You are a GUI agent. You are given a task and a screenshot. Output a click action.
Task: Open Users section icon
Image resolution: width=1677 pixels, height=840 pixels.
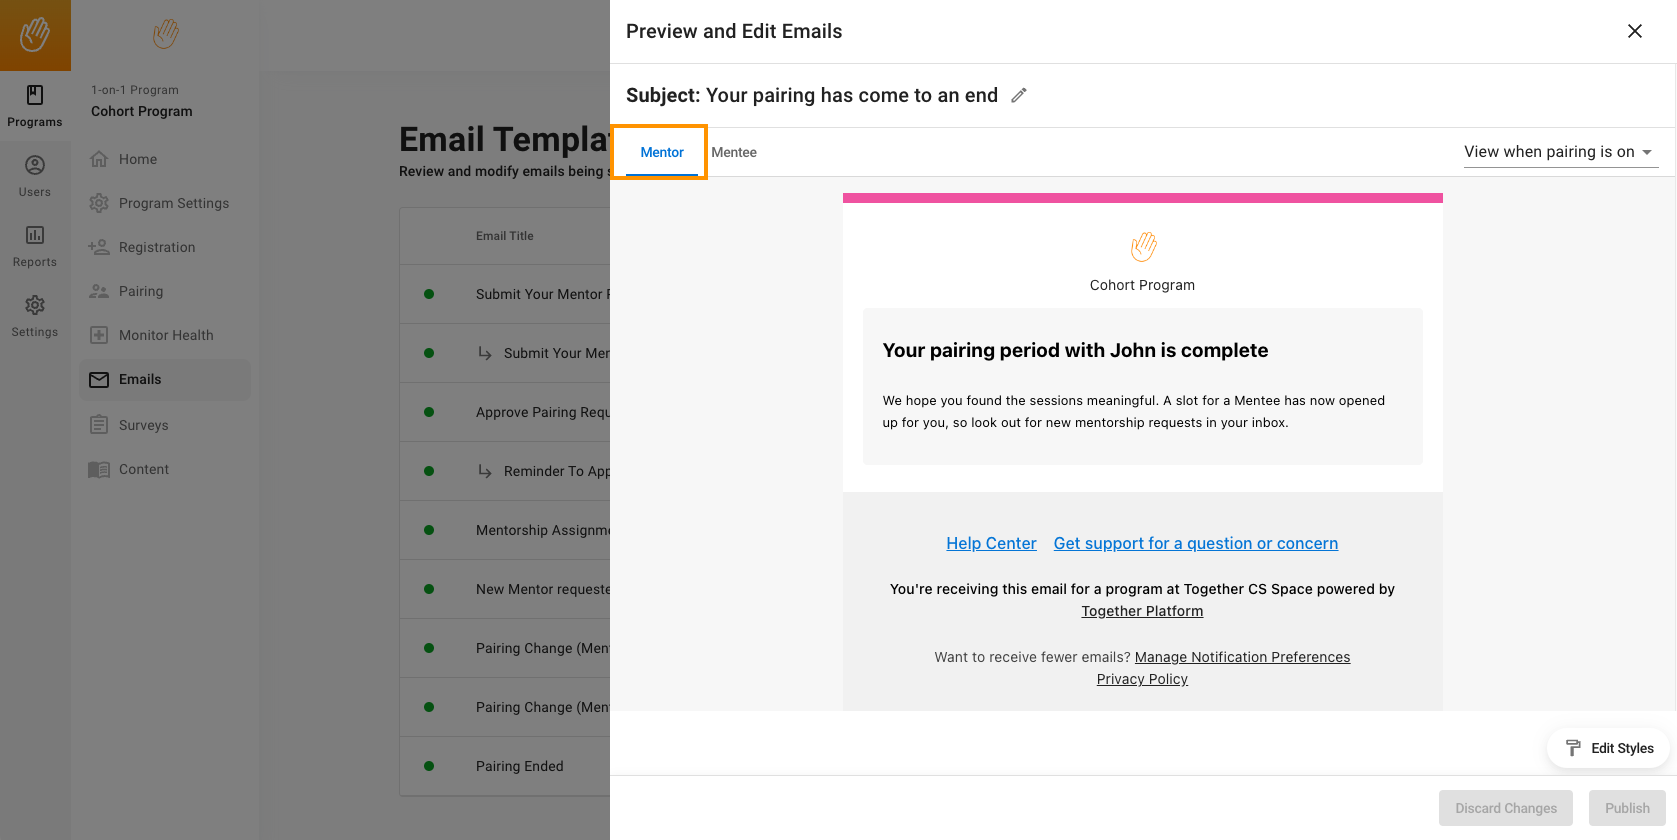coord(35,175)
